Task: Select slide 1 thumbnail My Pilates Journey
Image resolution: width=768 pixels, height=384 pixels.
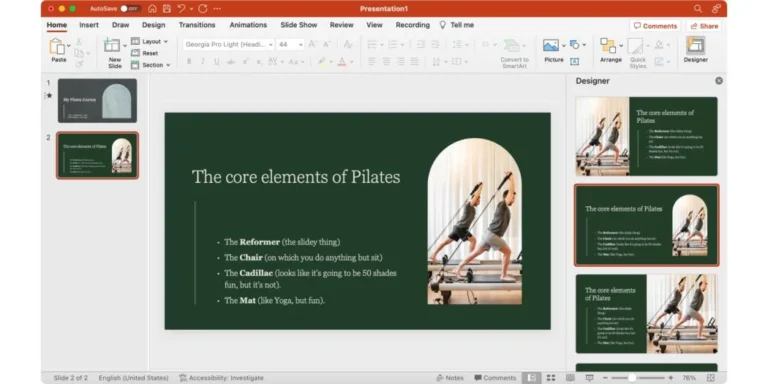Action: coord(97,100)
